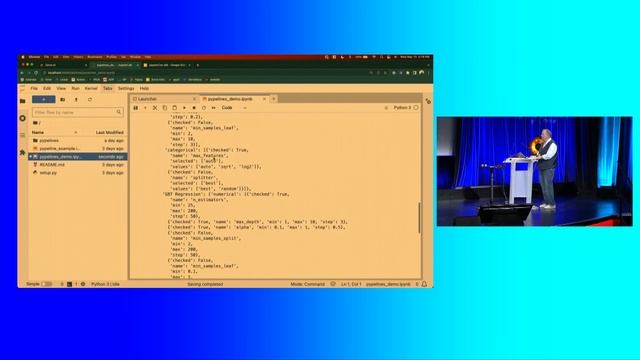Click the search magnifier in filter box
This screenshot has height=360, width=640.
(x=119, y=112)
